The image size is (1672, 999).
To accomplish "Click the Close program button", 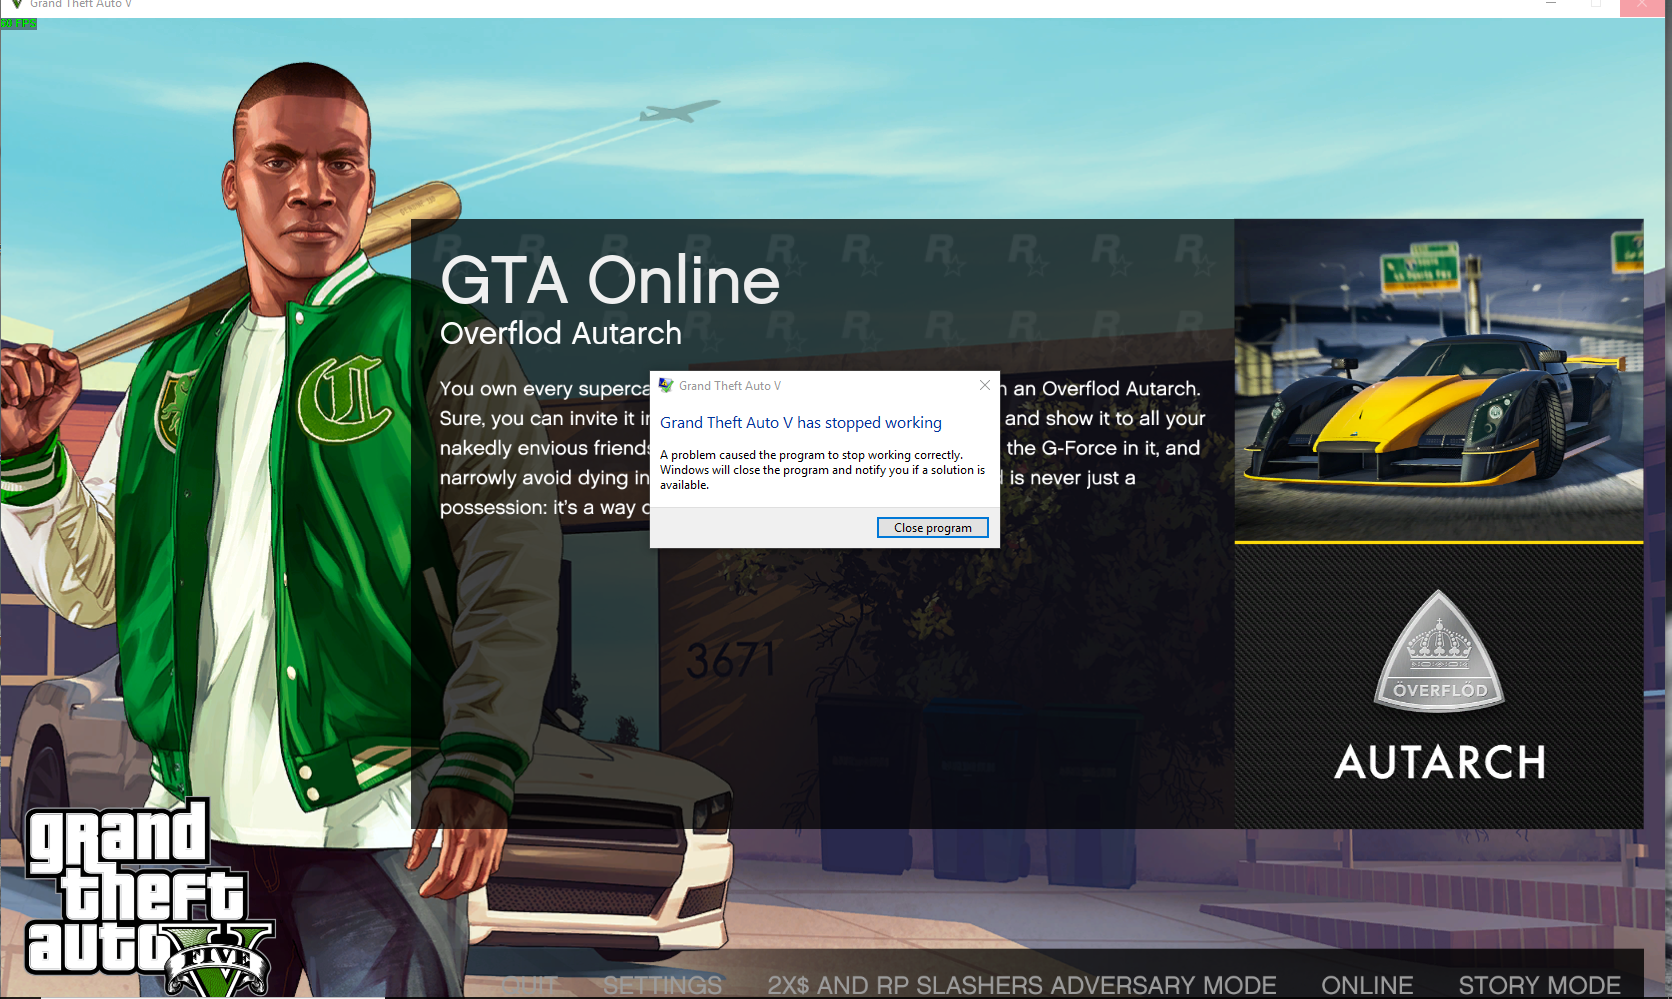I will pos(932,527).
